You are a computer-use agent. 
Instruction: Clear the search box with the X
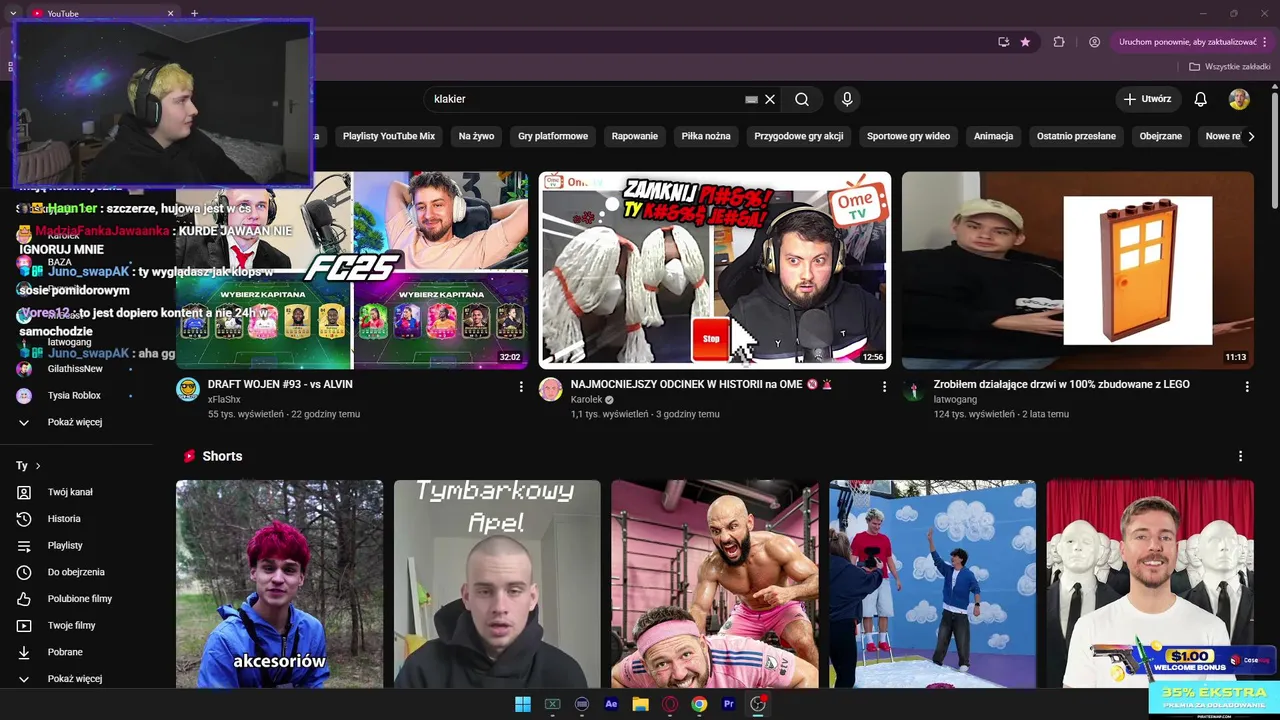[770, 99]
